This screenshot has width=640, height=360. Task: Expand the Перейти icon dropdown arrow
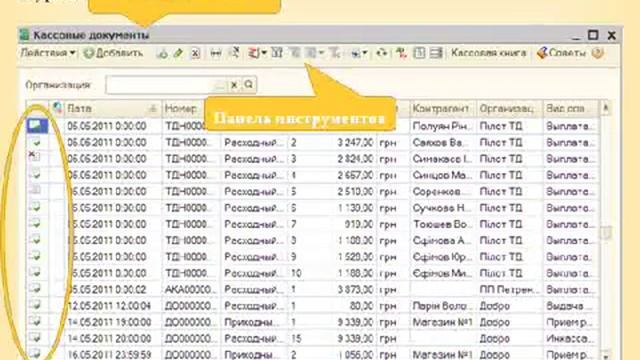coord(365,53)
